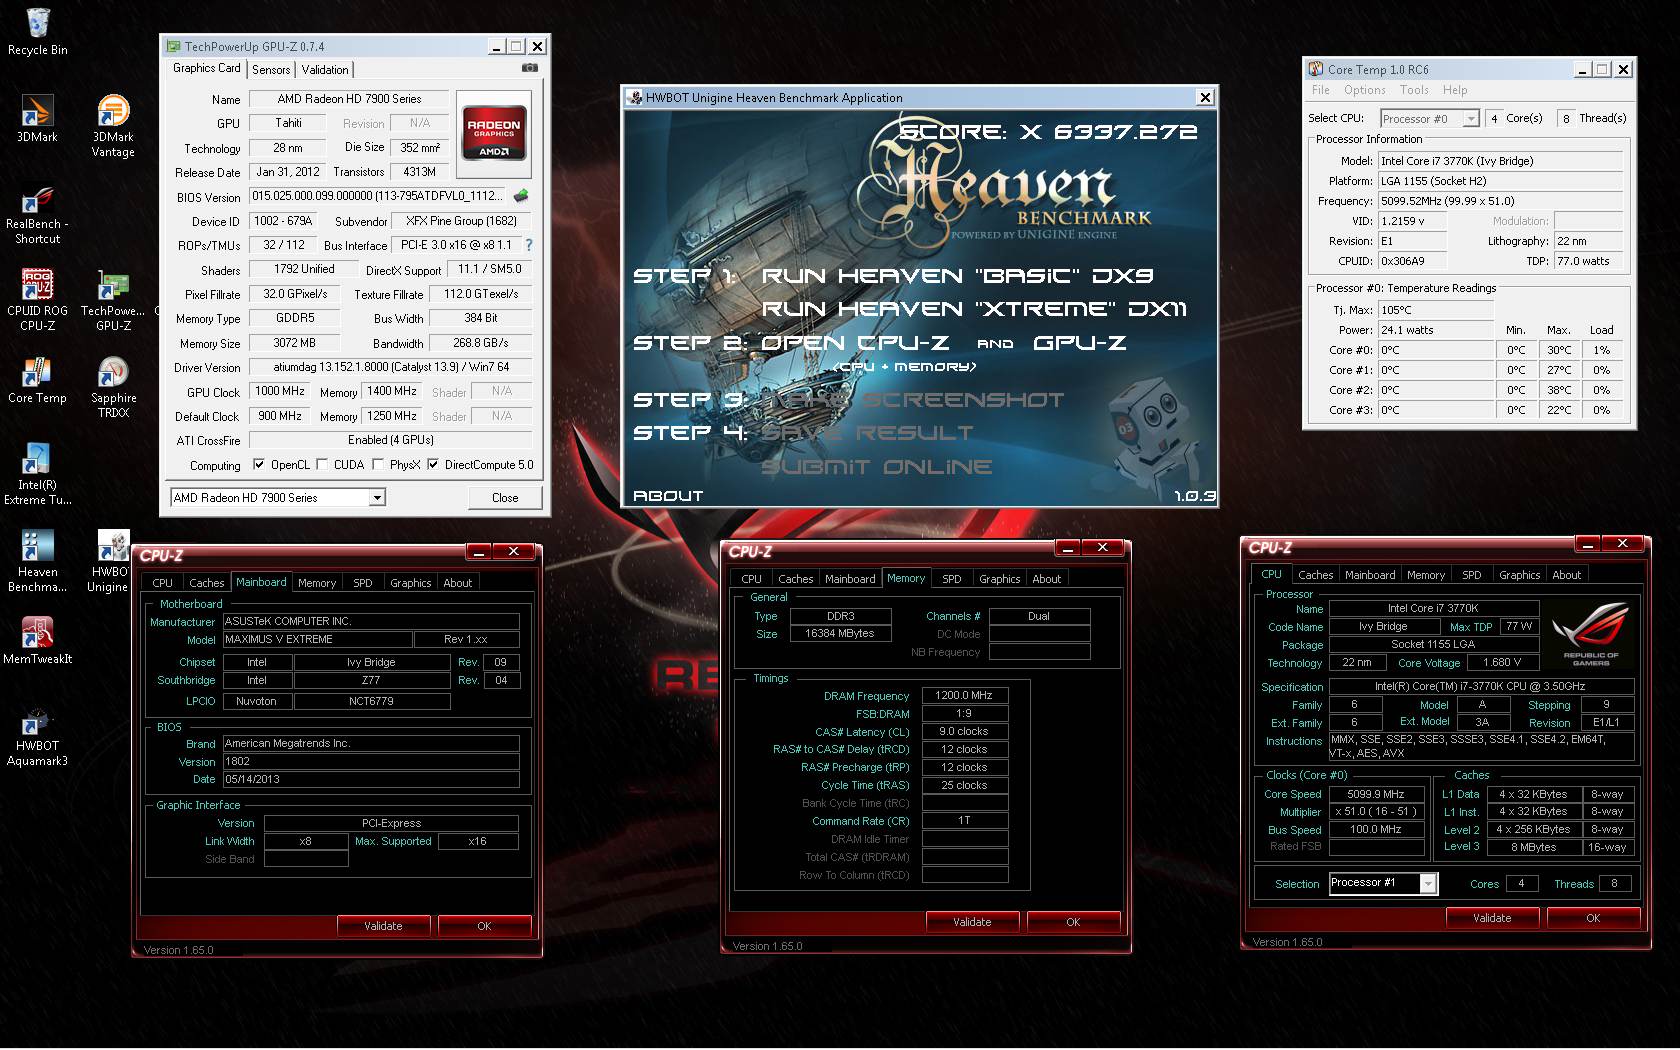This screenshot has height=1050, width=1680.
Task: Select Memory tab in Mainboard CPU-Z window
Action: (x=317, y=583)
